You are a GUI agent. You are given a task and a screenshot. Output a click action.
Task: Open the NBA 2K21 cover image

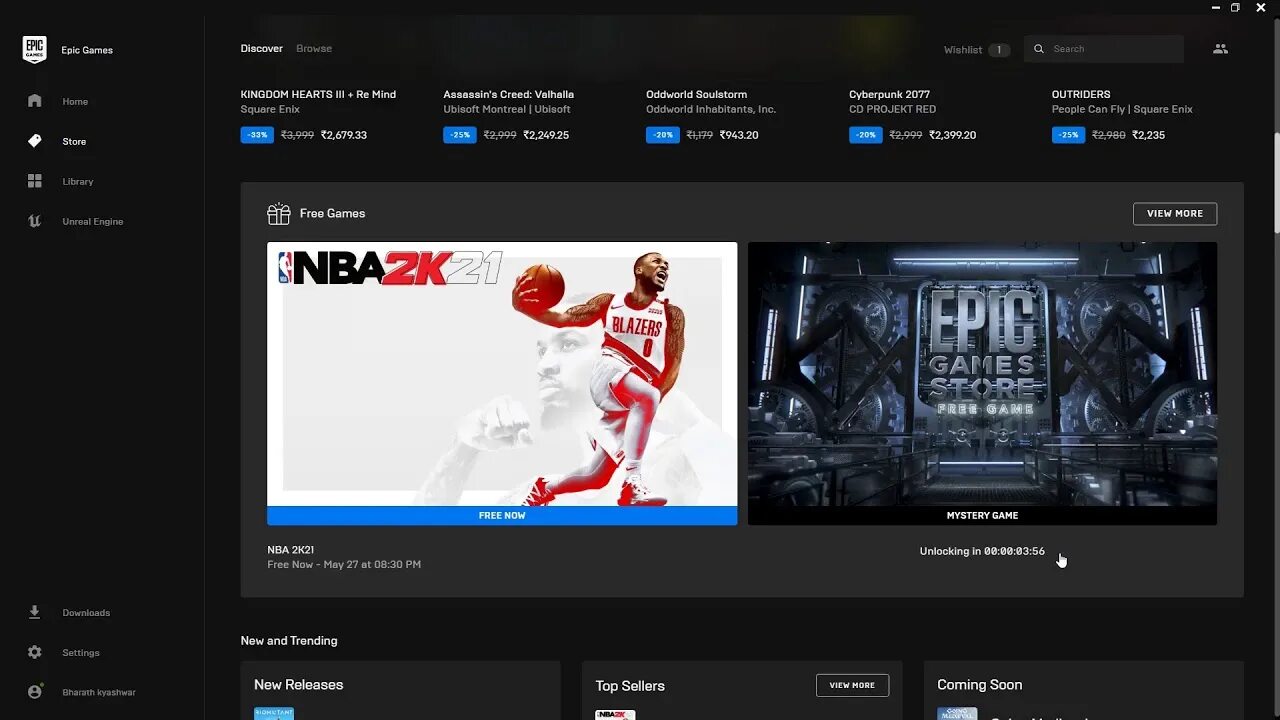[x=502, y=374]
